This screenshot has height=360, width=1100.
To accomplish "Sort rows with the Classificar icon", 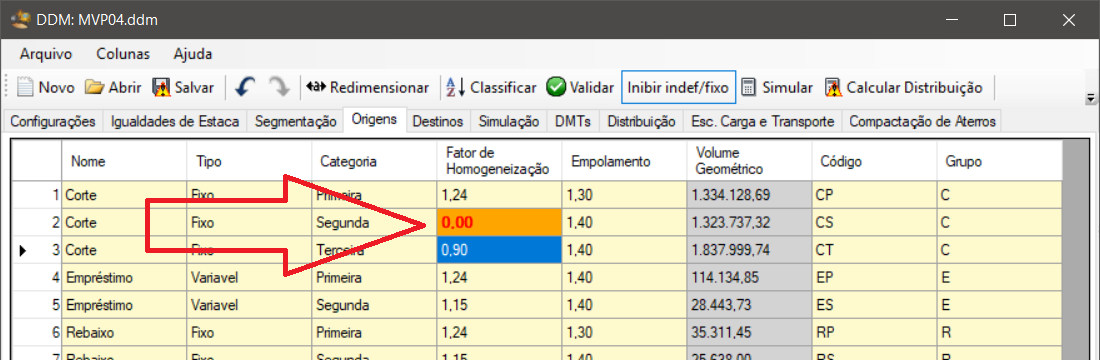I will pos(456,88).
